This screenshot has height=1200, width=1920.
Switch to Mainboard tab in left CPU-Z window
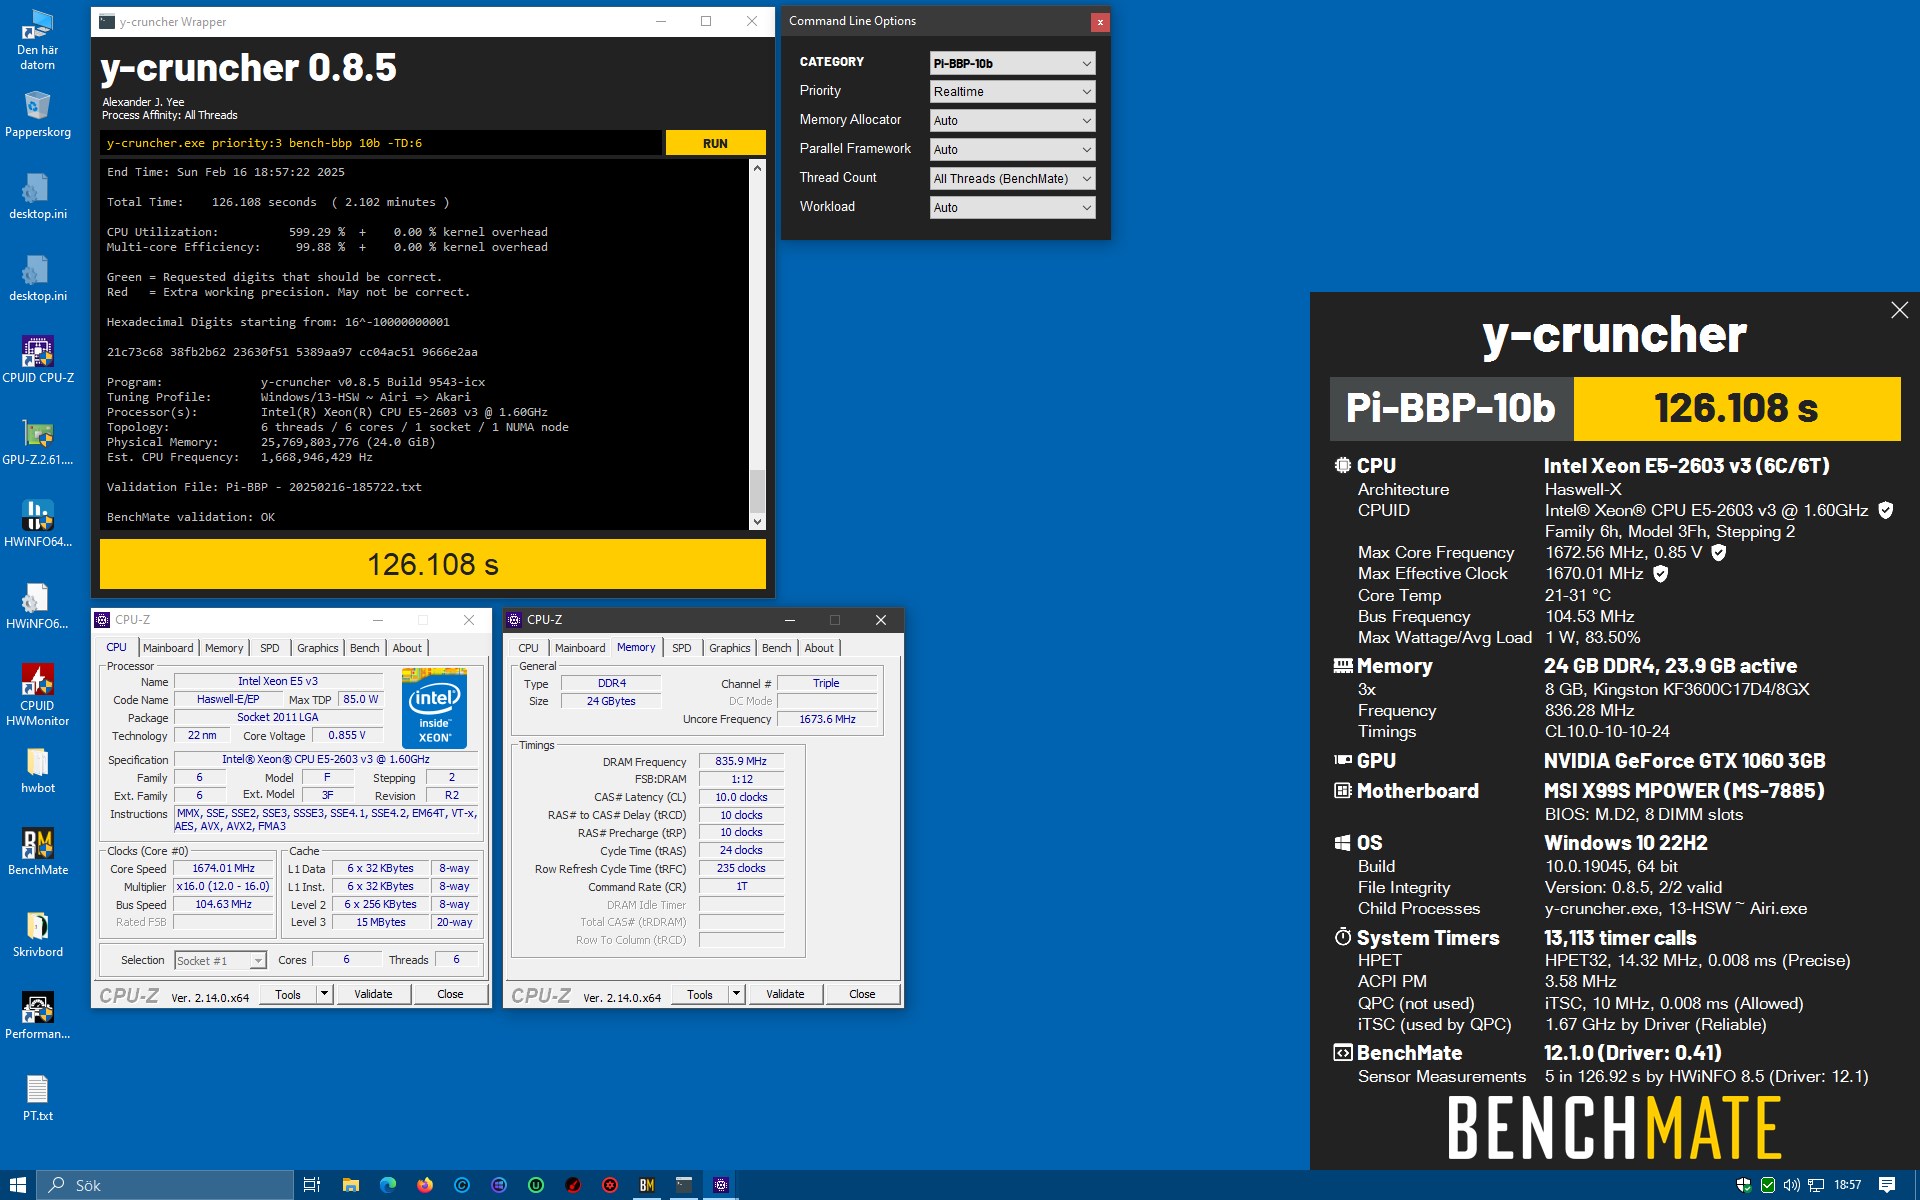(x=168, y=648)
